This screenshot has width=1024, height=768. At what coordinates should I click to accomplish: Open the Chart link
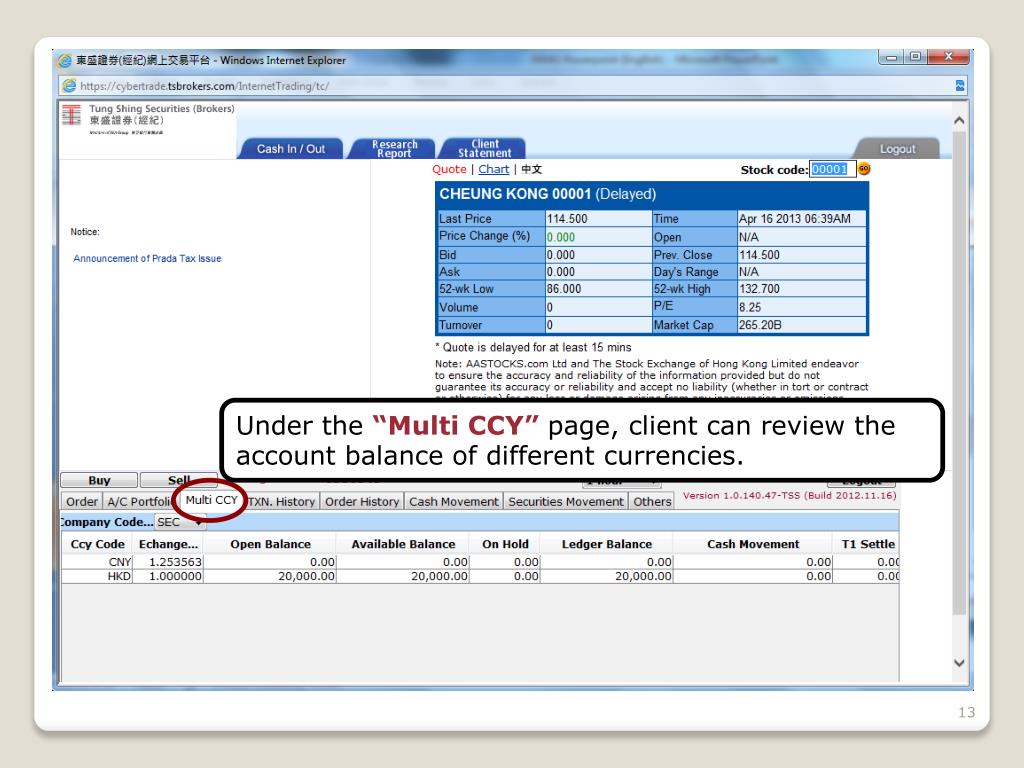tap(494, 169)
